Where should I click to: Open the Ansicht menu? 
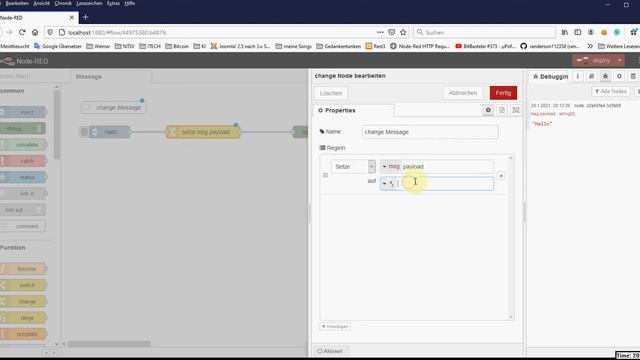pyautogui.click(x=41, y=3)
